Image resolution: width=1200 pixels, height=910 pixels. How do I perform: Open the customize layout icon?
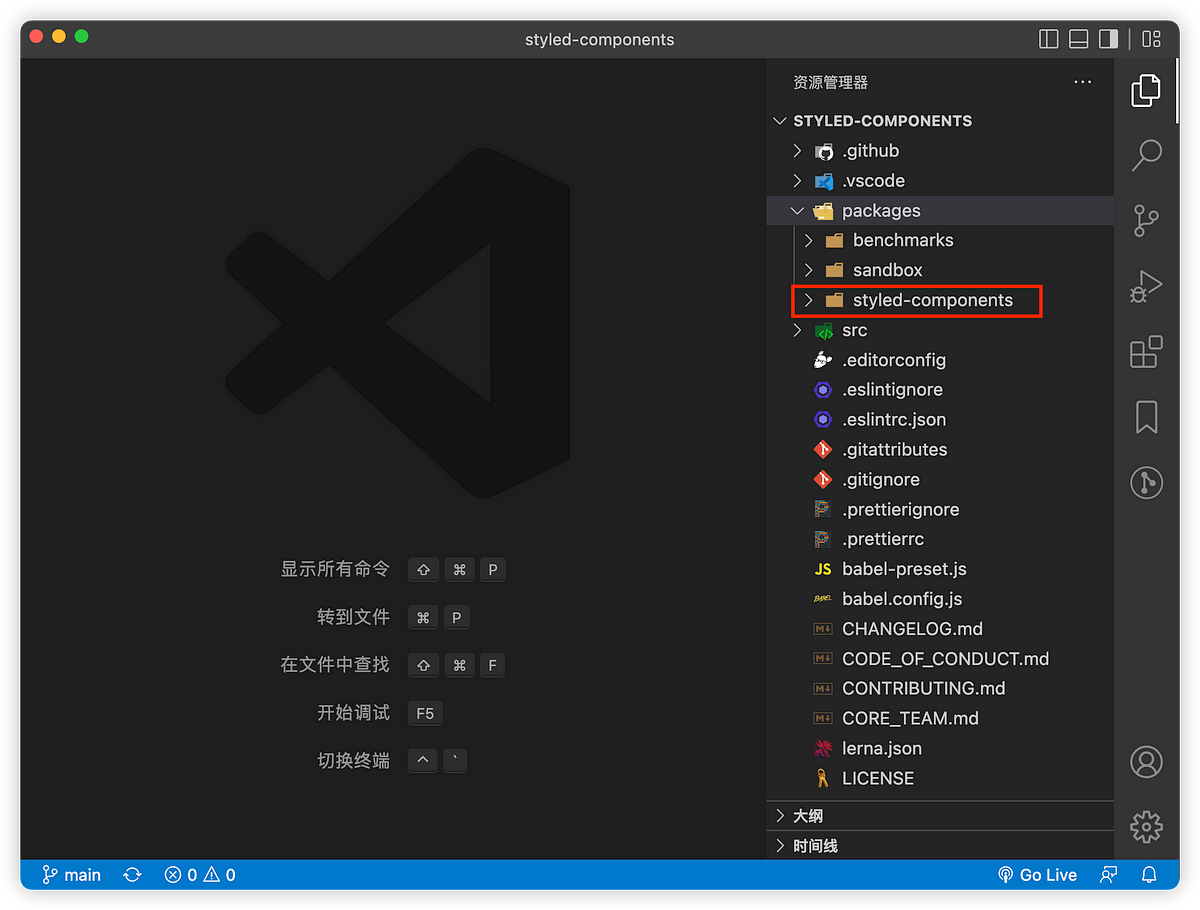click(x=1152, y=39)
